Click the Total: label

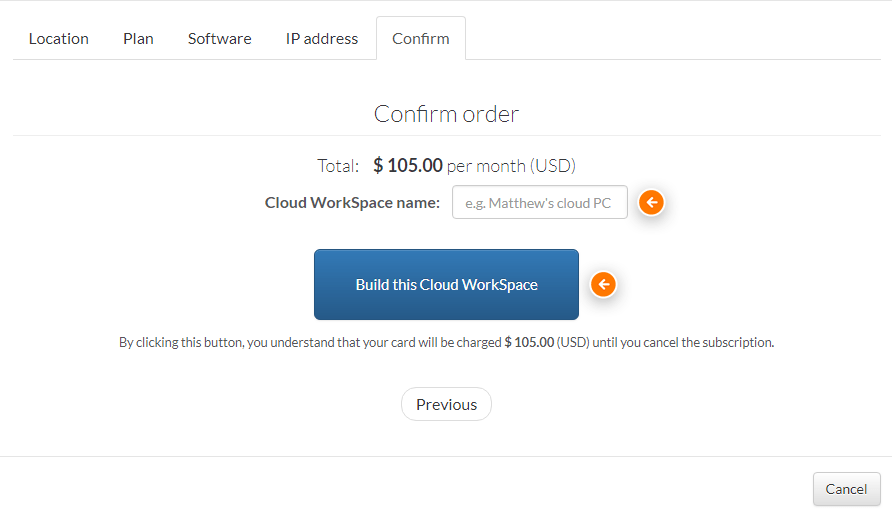338,166
